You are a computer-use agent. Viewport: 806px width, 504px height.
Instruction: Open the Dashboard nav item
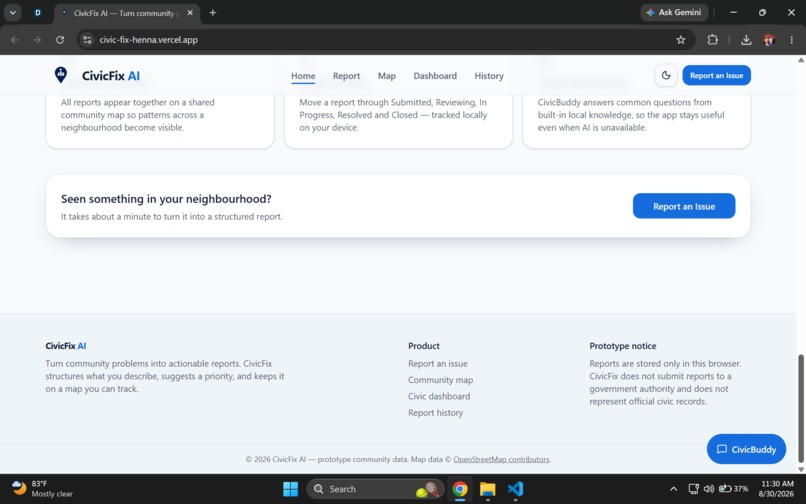click(435, 76)
